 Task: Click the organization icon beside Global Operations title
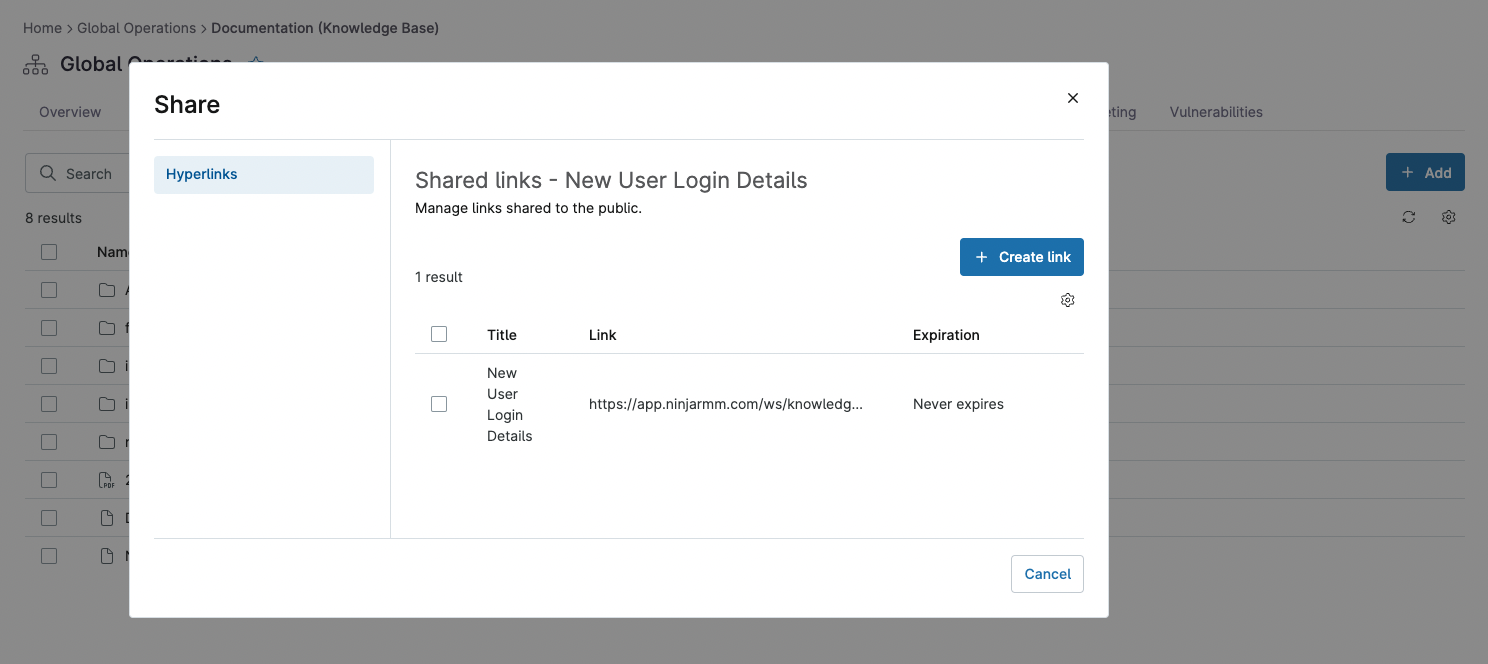click(34, 63)
